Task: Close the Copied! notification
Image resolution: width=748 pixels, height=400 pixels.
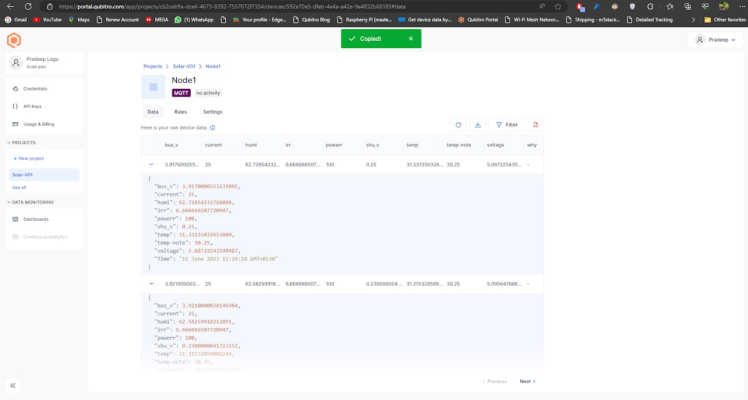Action: click(x=411, y=39)
